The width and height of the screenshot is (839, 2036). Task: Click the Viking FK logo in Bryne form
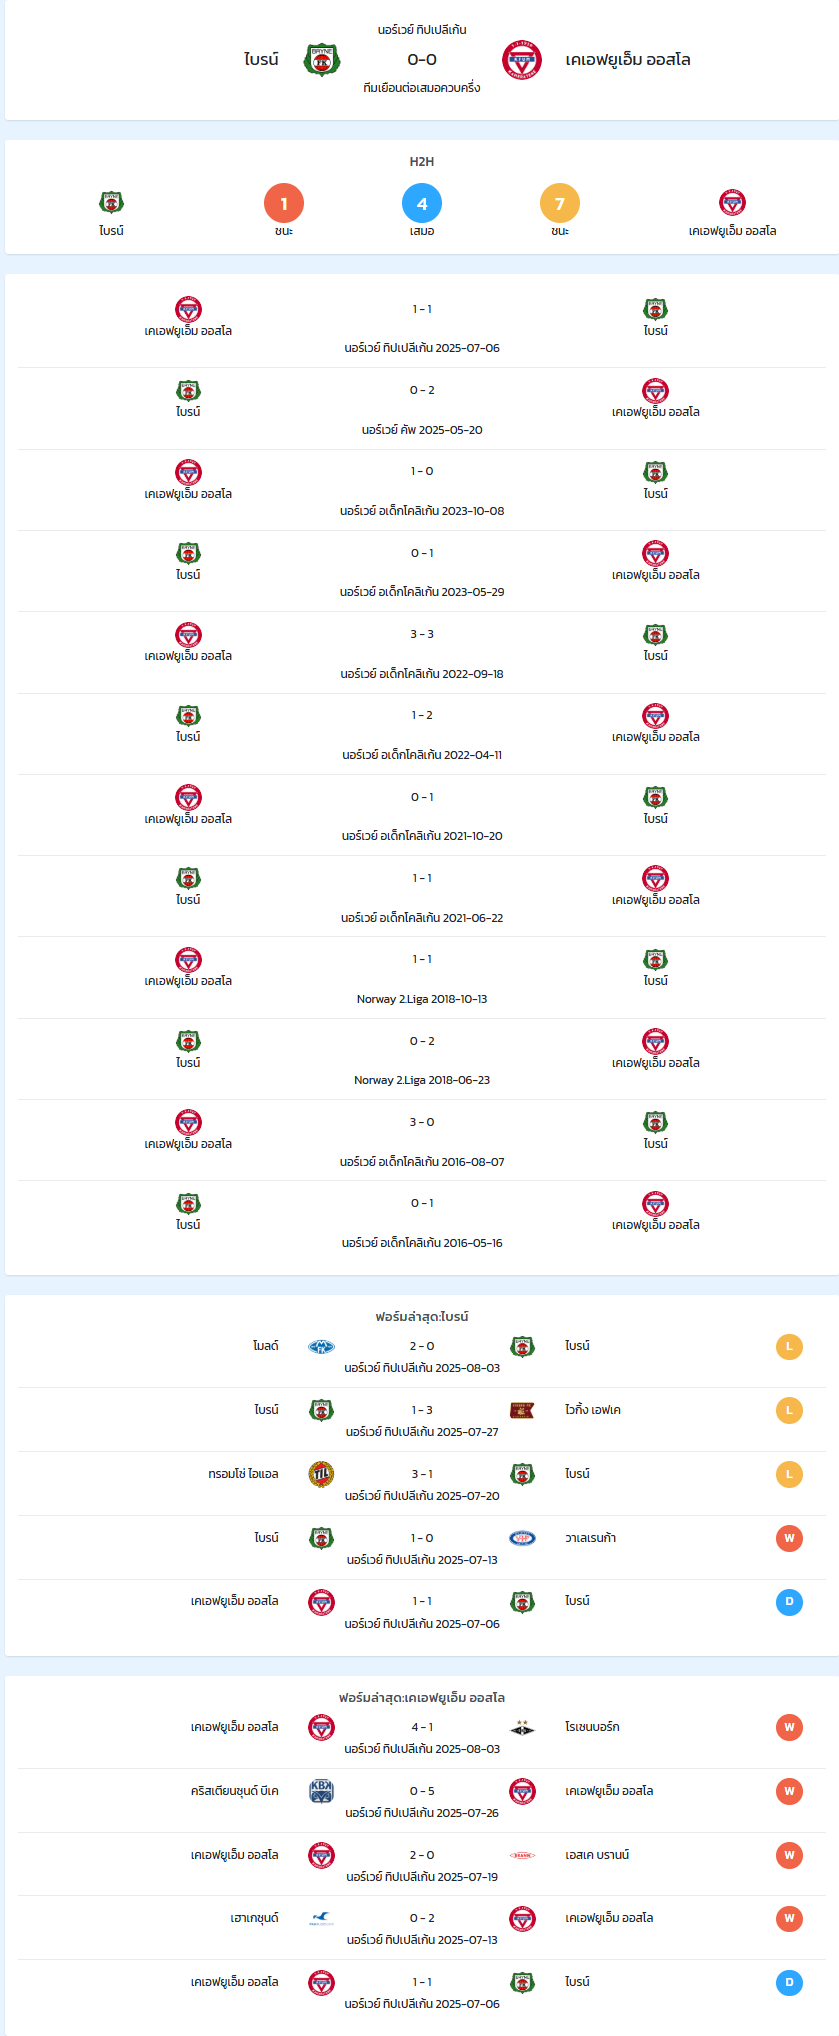pyautogui.click(x=522, y=1411)
